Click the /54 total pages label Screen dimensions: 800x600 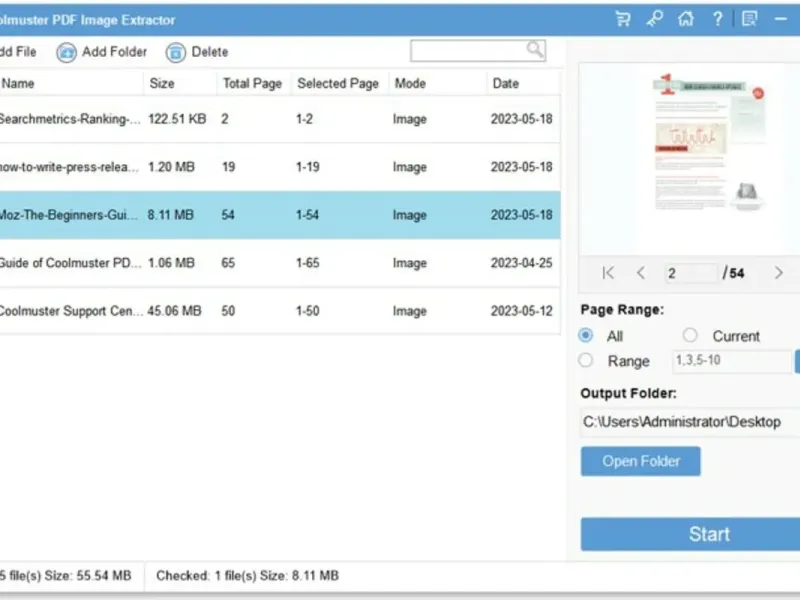click(x=734, y=273)
